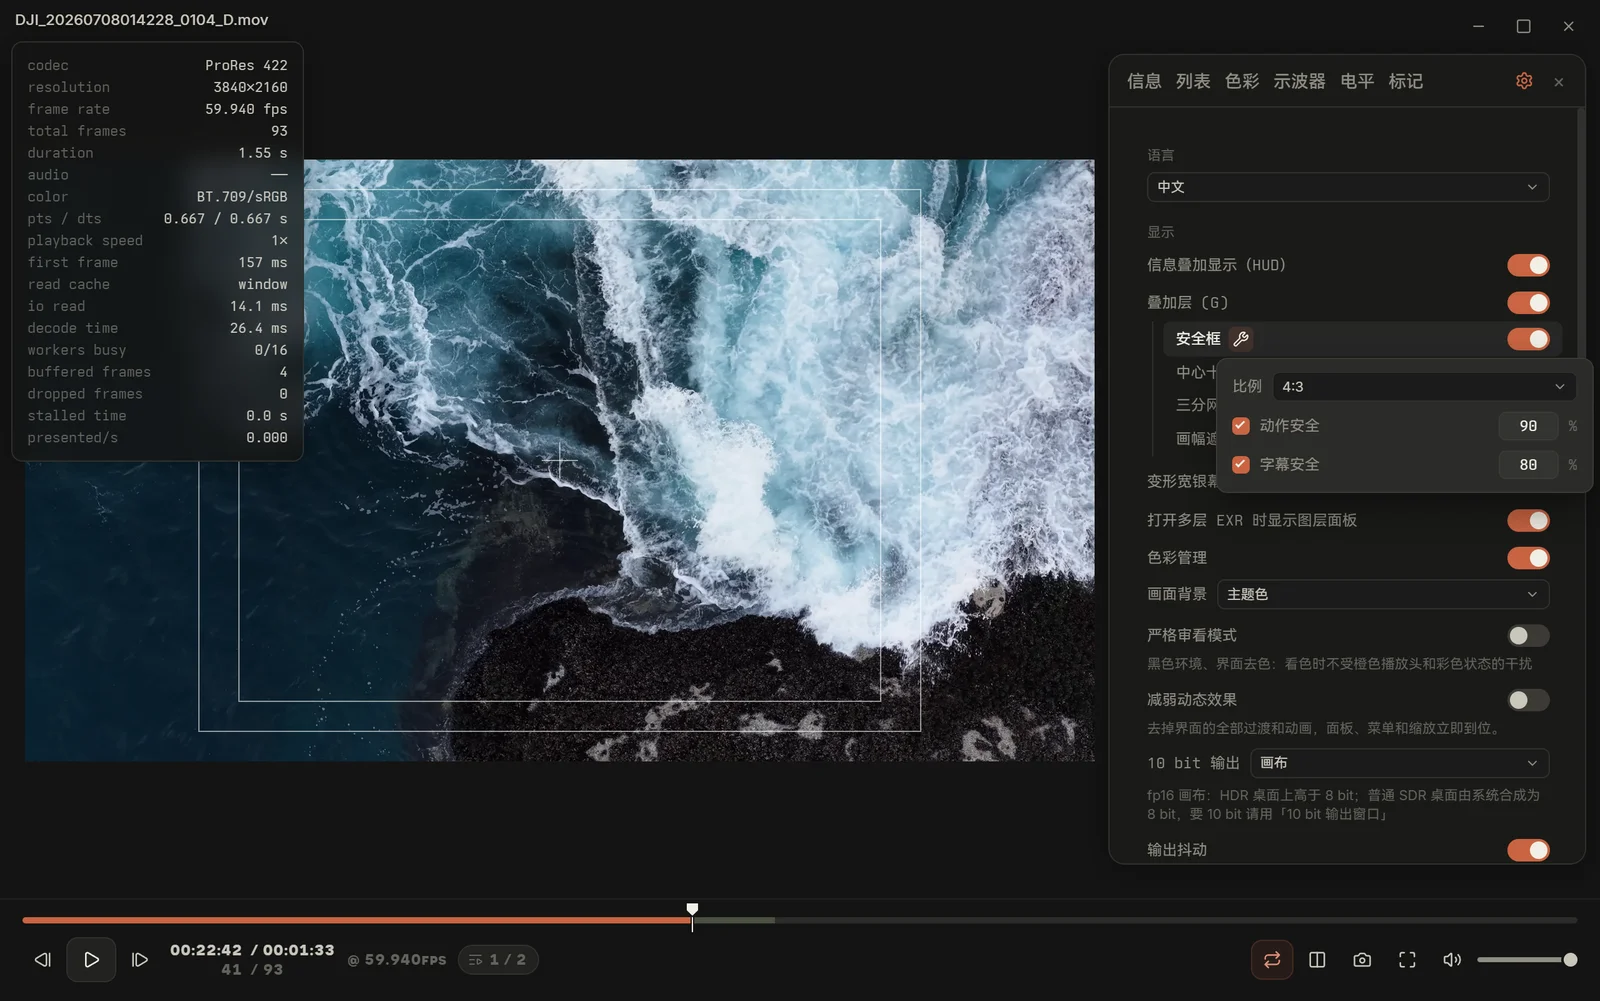Open 画面背景 主题色 dropdown
Viewport: 1600px width, 1001px height.
click(x=1383, y=594)
